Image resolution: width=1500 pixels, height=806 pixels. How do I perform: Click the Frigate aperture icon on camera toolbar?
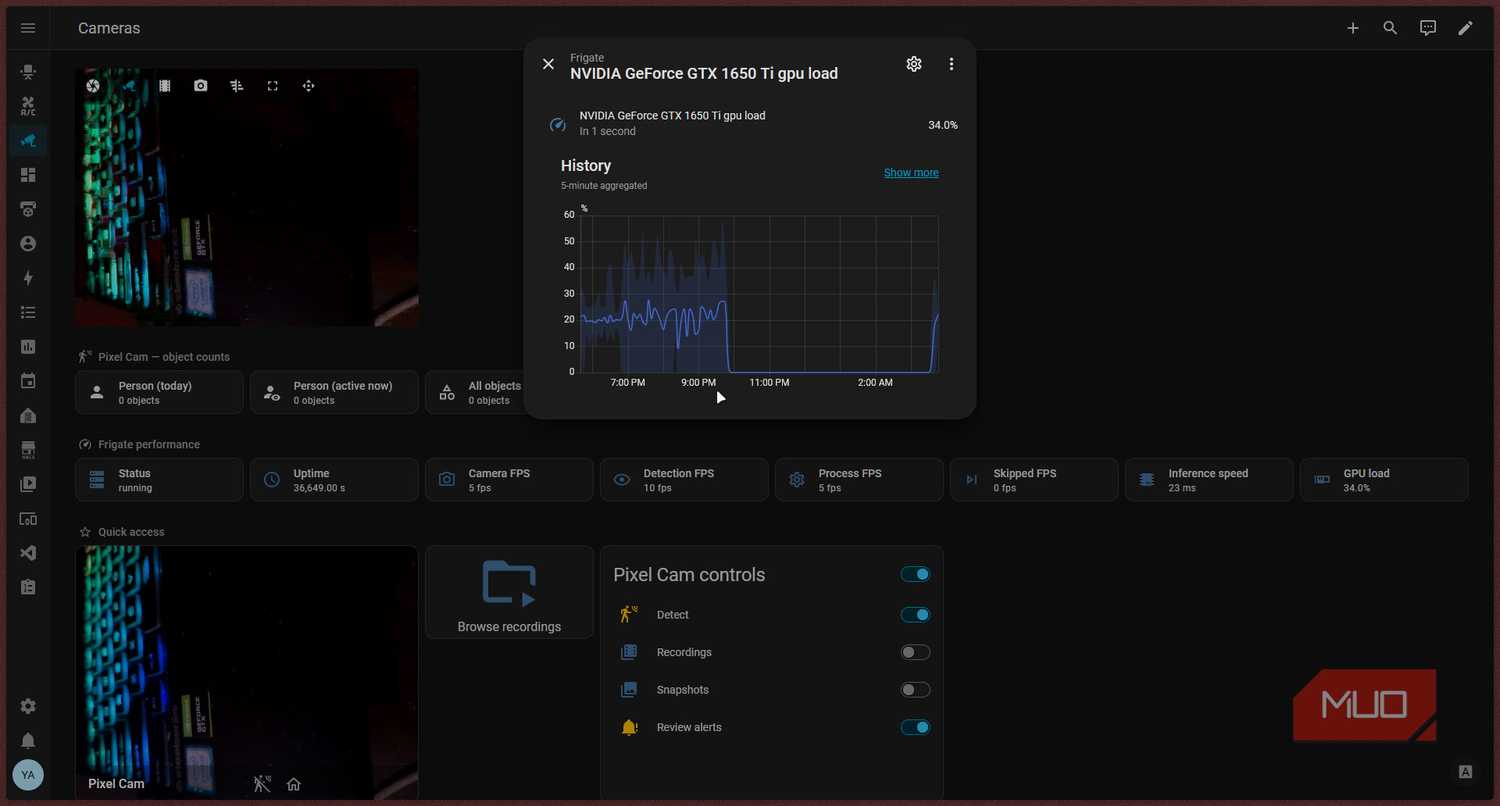click(93, 86)
